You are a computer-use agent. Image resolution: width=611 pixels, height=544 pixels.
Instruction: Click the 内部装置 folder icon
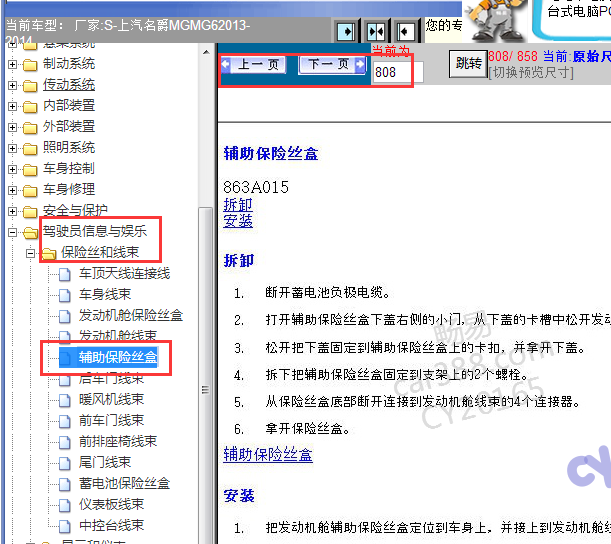[30, 106]
